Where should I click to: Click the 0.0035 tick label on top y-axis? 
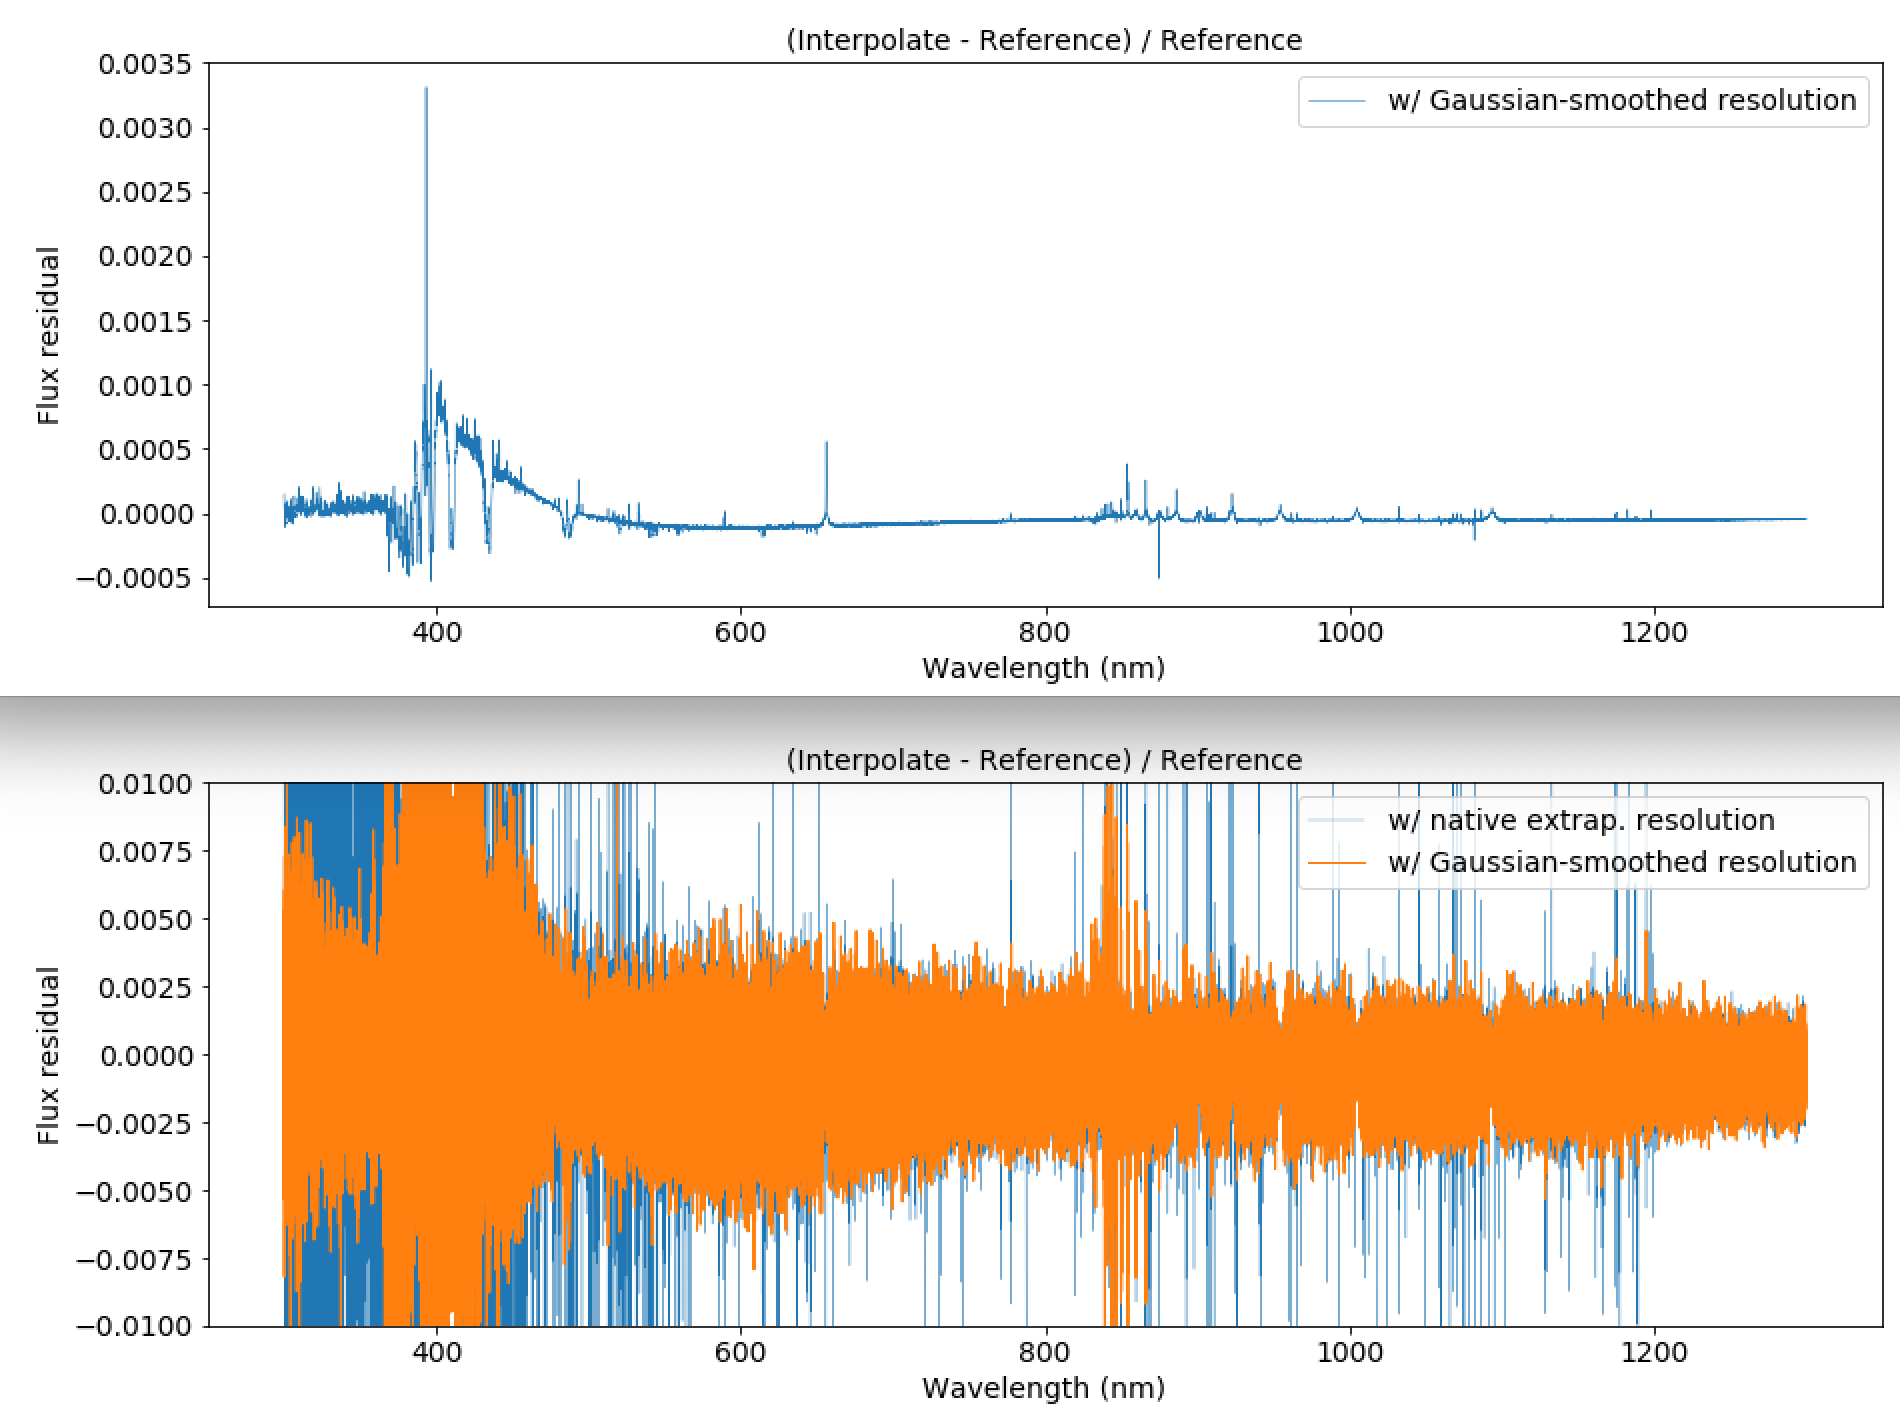[x=144, y=65]
